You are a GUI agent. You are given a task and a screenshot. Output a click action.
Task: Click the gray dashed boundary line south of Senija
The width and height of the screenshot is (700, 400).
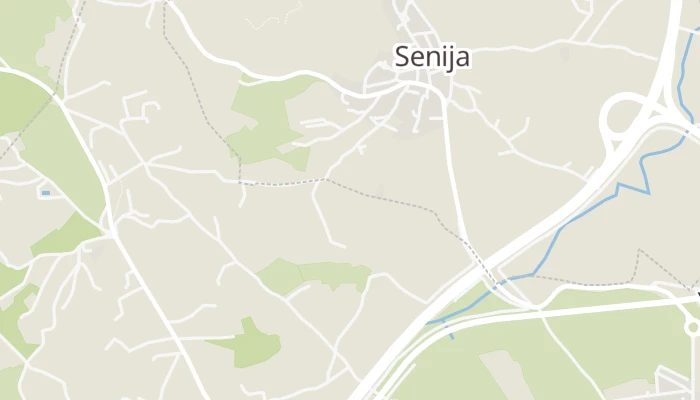[379, 196]
